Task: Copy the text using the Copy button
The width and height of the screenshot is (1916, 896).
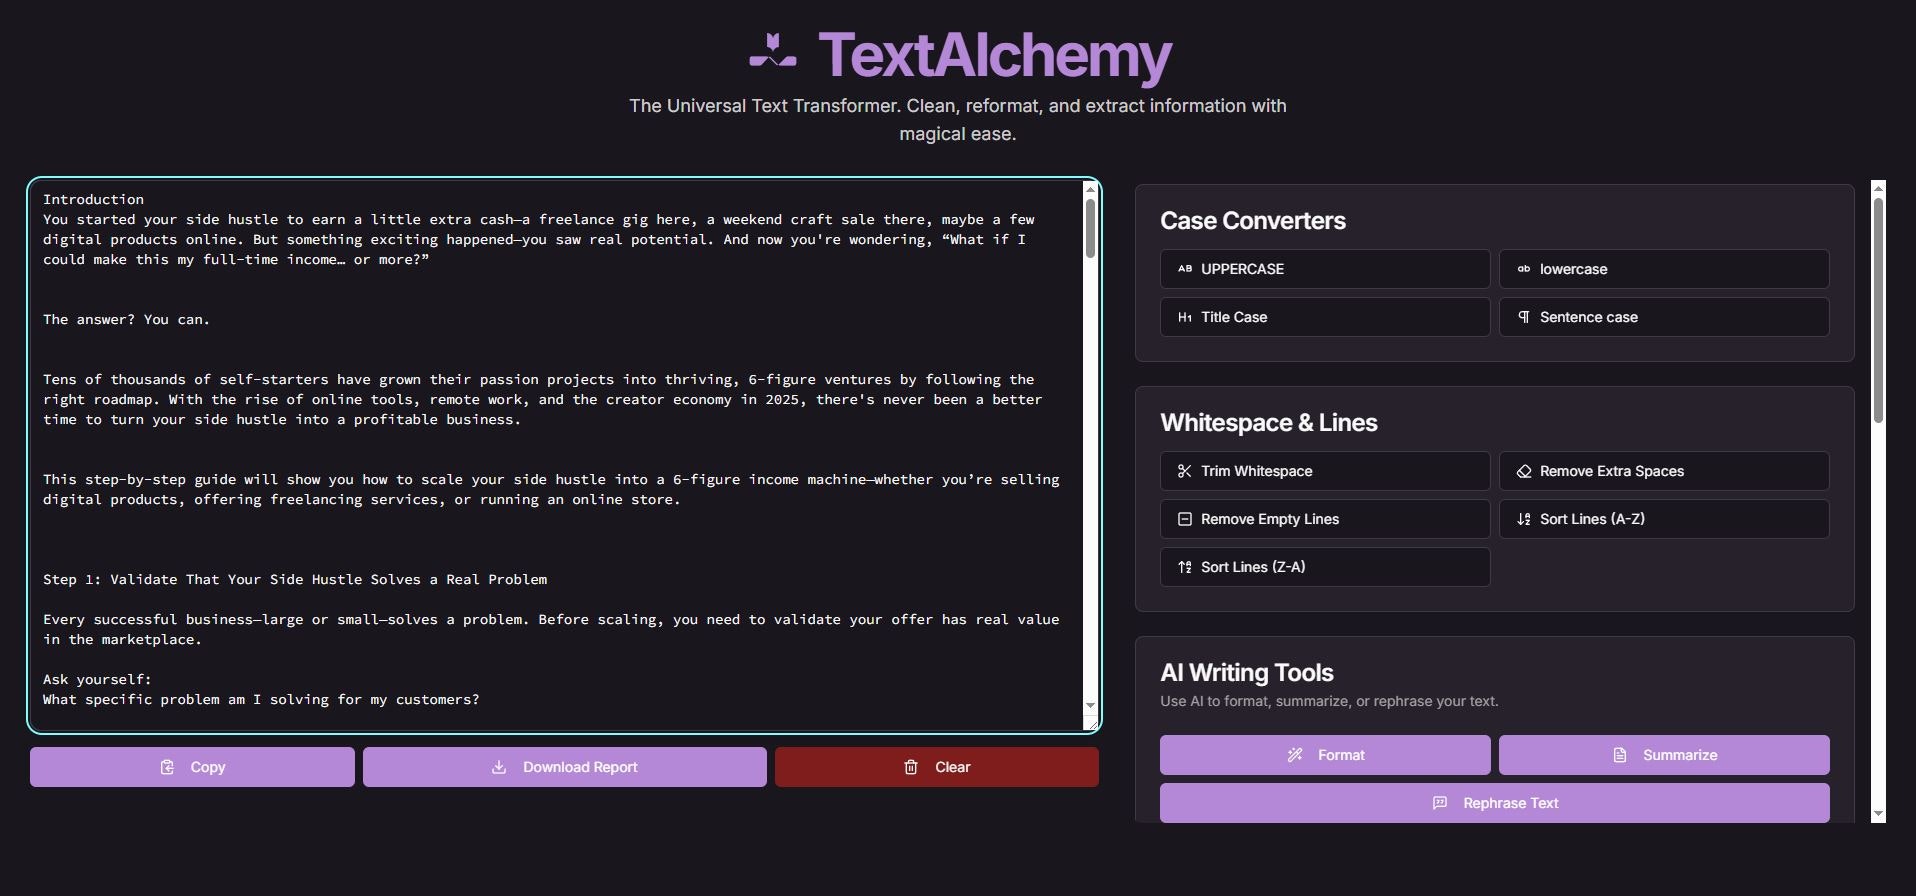Action: click(x=192, y=767)
